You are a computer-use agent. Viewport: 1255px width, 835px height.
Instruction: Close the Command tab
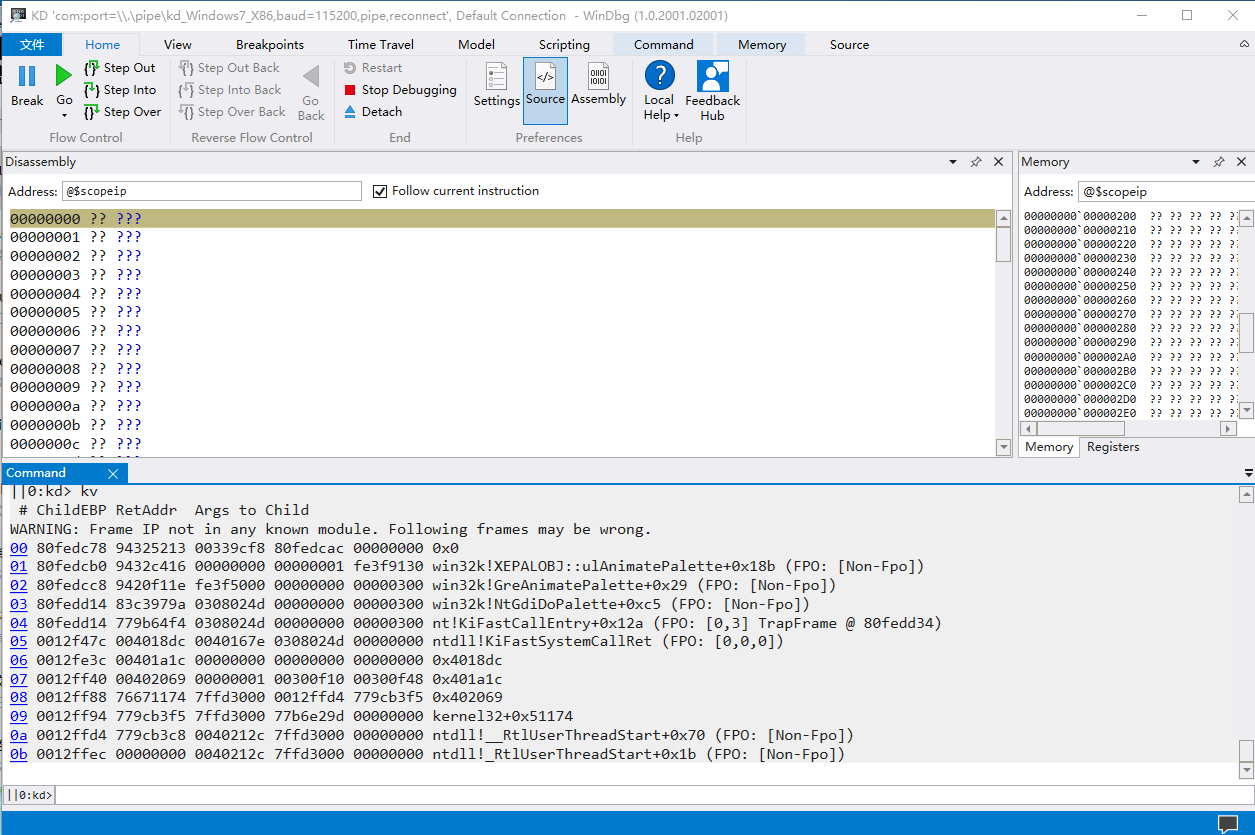point(113,474)
